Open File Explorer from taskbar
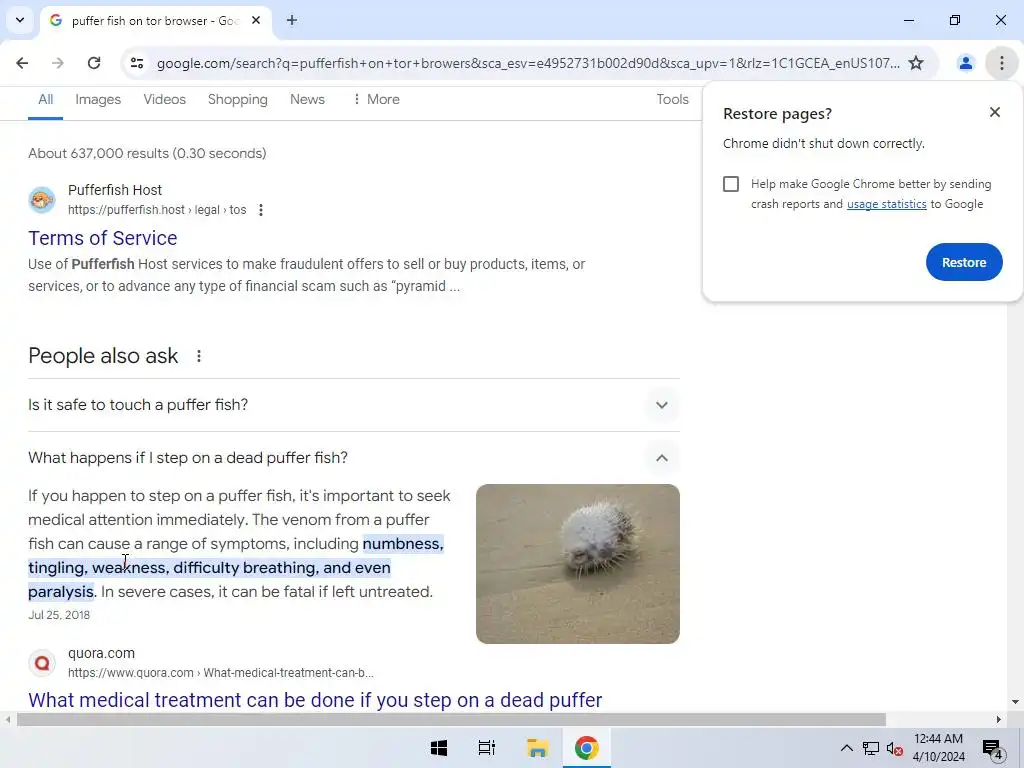The width and height of the screenshot is (1024, 768). coord(537,748)
